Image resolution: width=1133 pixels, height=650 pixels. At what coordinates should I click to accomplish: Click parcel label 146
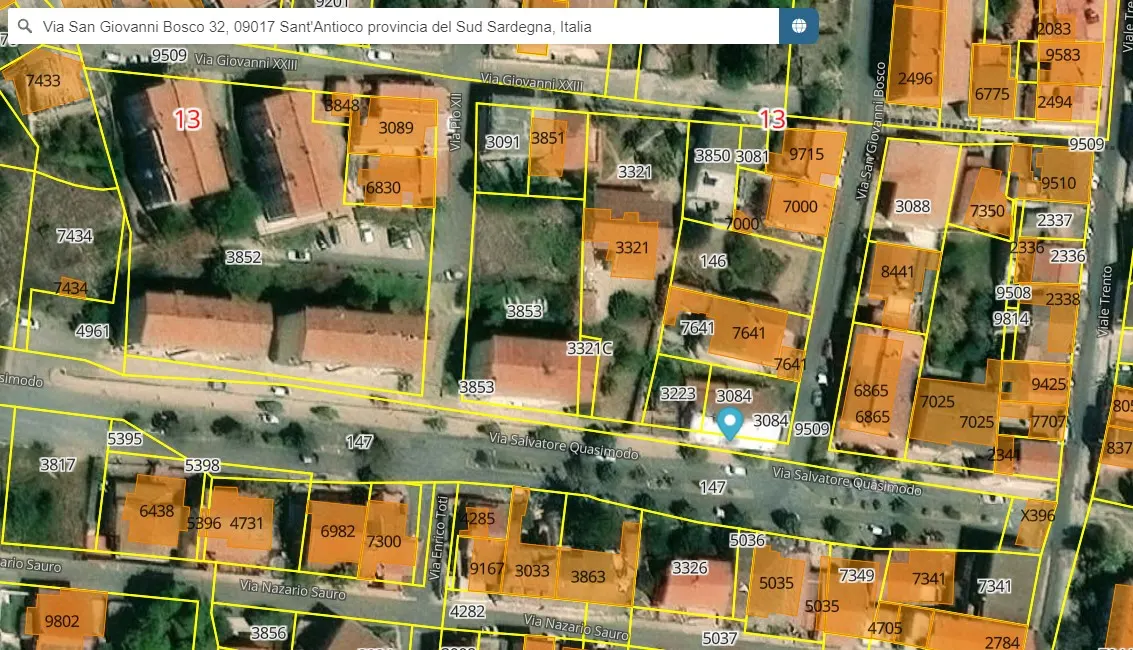tap(712, 261)
